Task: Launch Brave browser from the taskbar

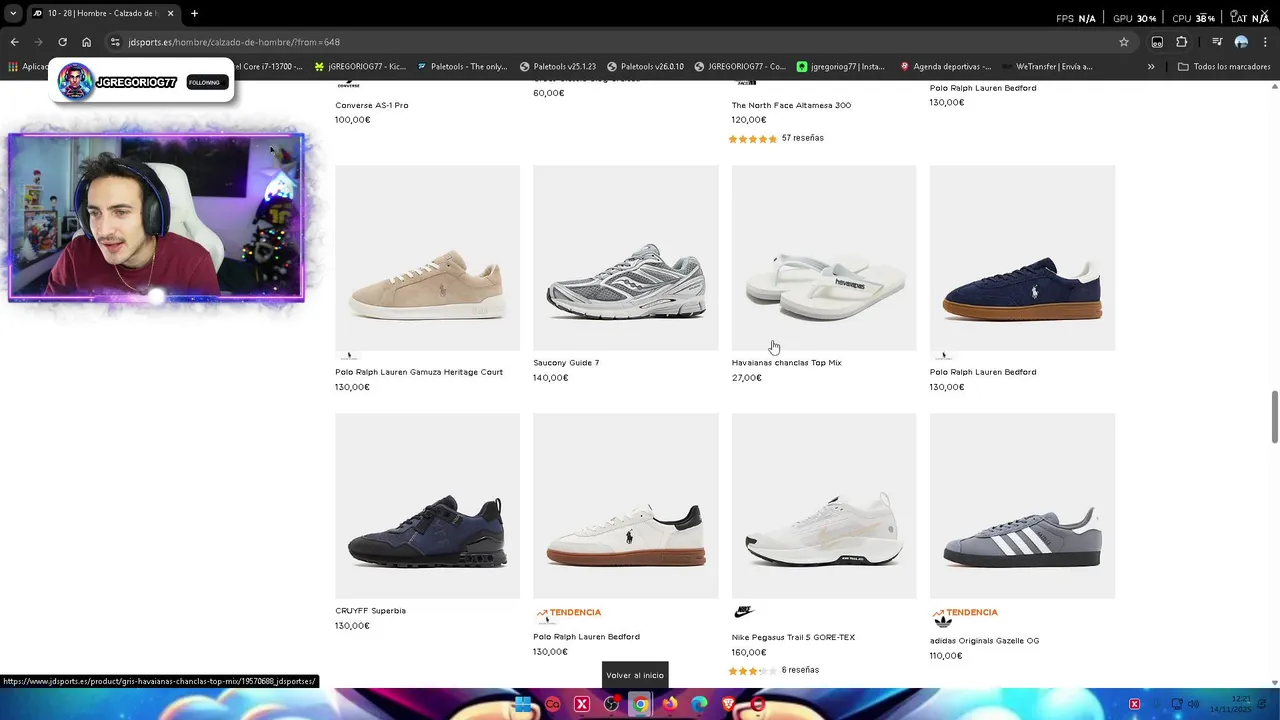Action: (x=728, y=704)
